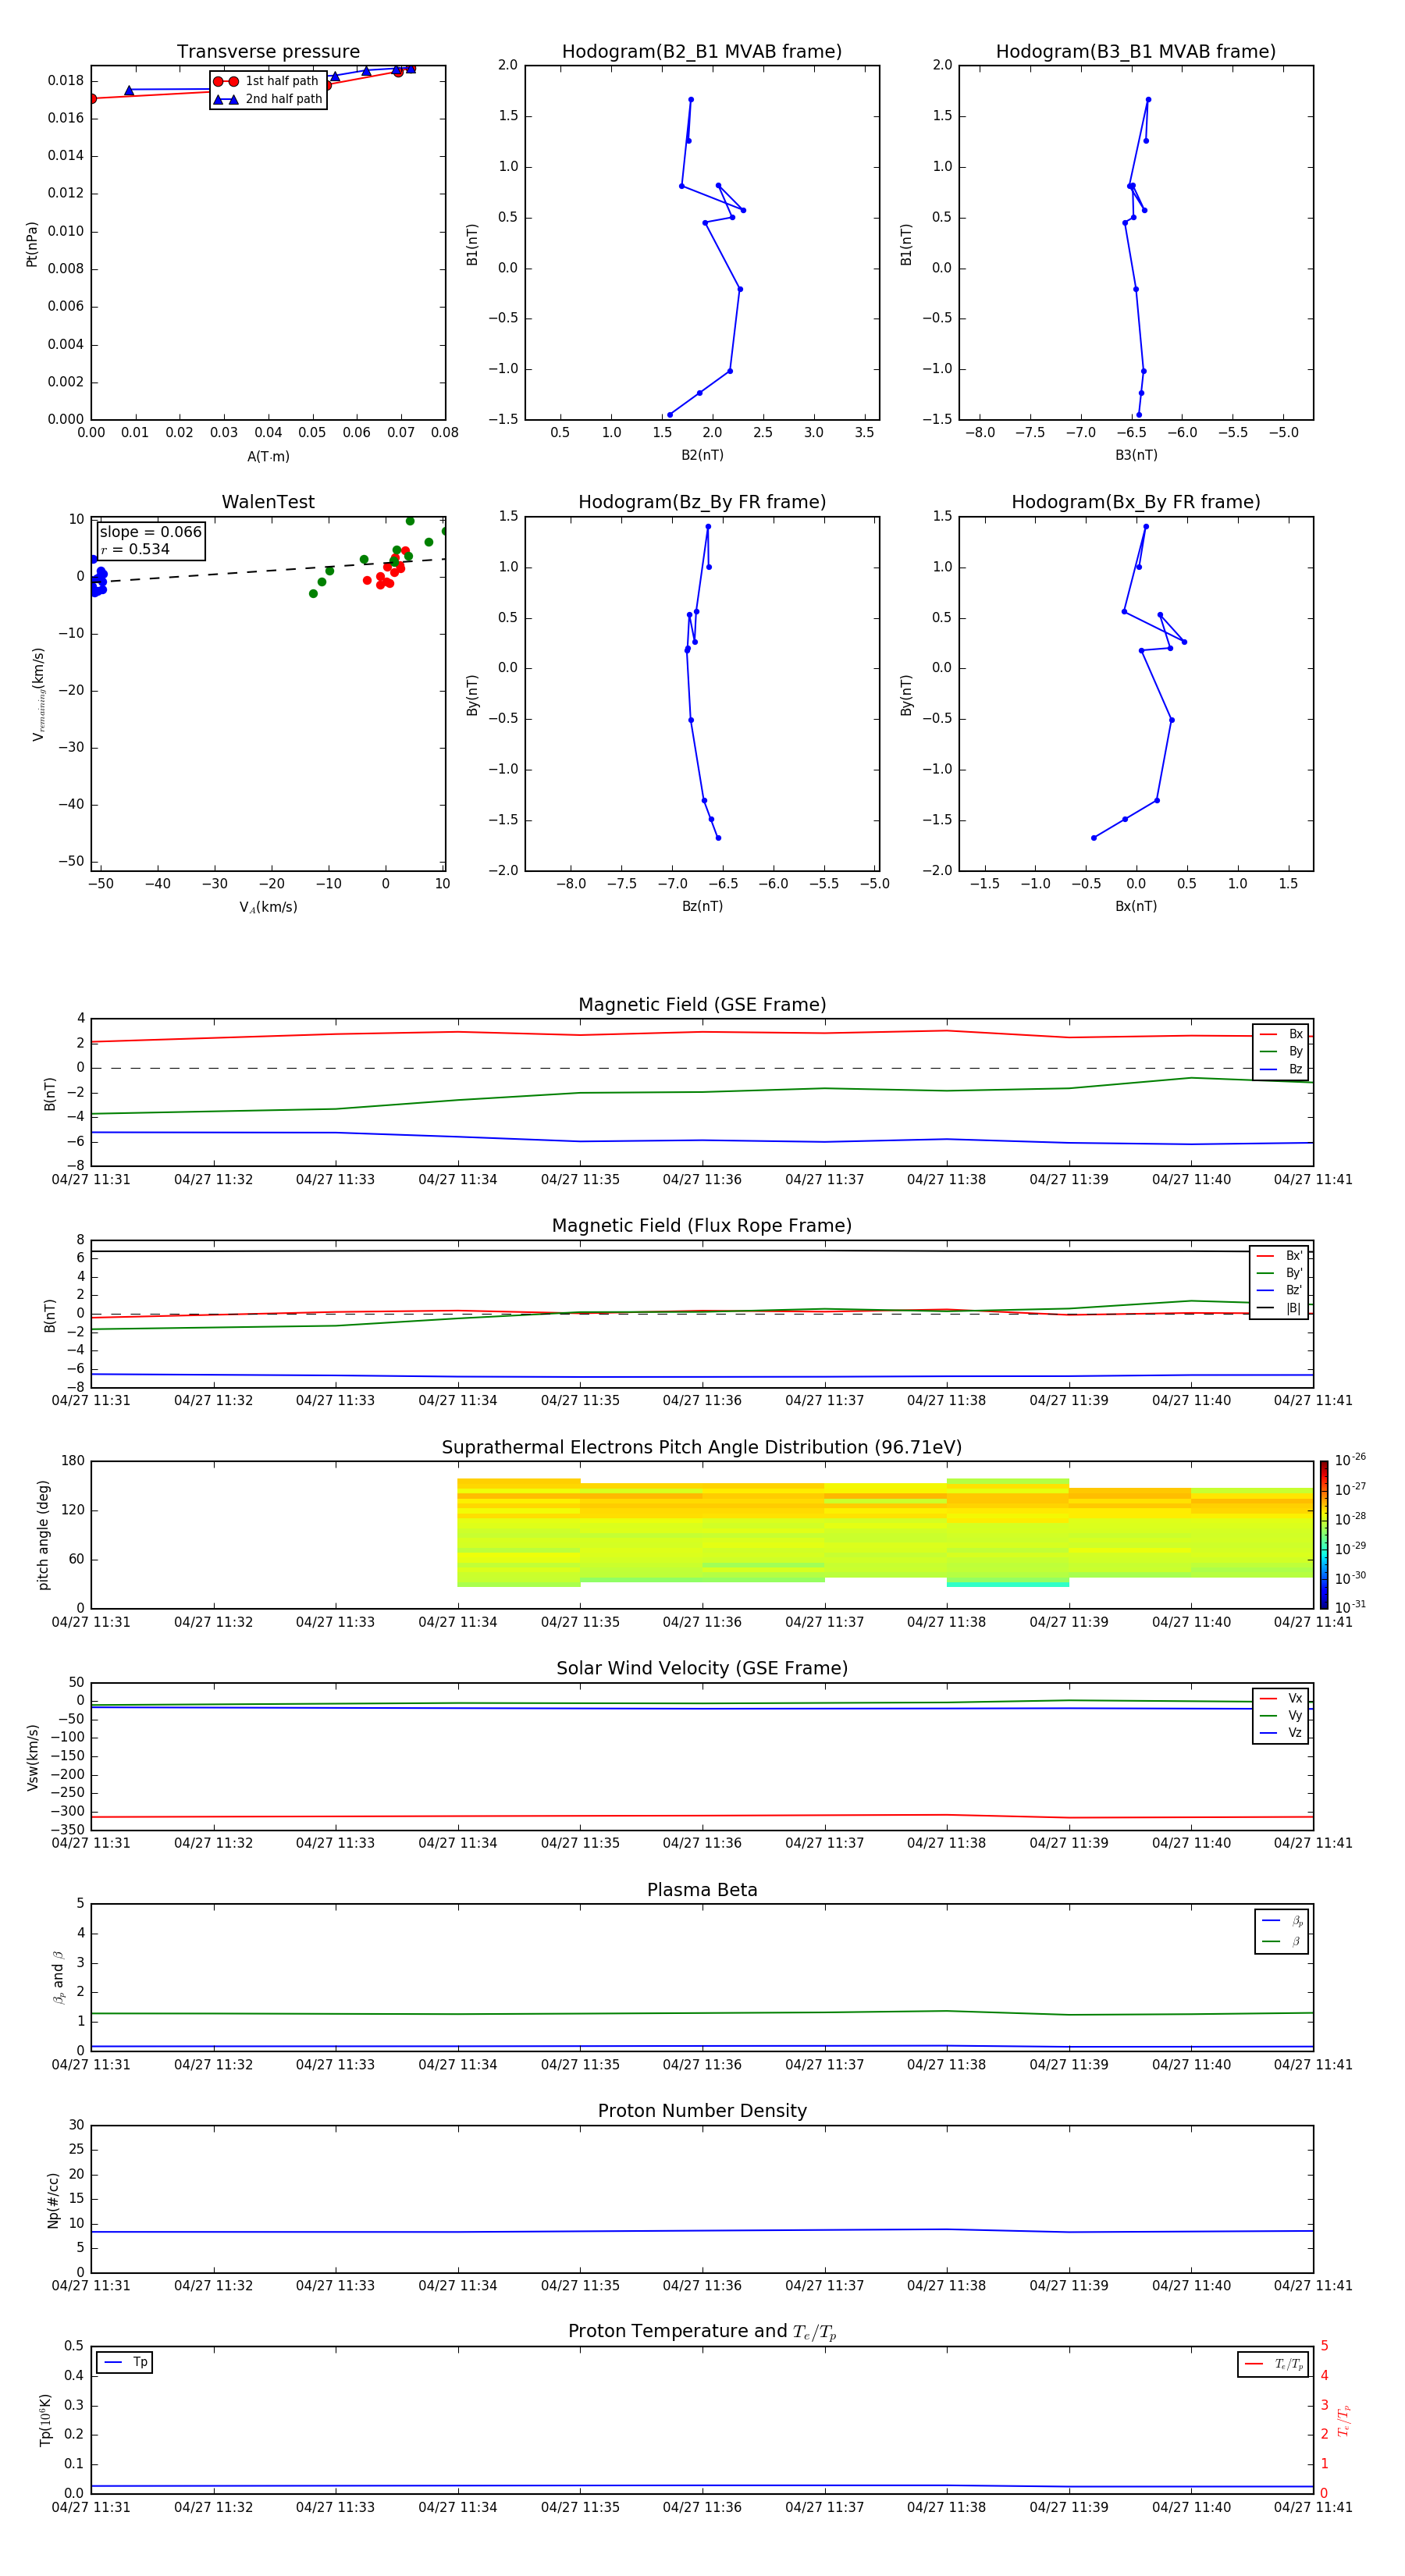Image resolution: width=1405 pixels, height=2576 pixels.
Task: Click the 'Solar Wind Velocity (GSE Frame)' title
Action: [x=702, y=1668]
